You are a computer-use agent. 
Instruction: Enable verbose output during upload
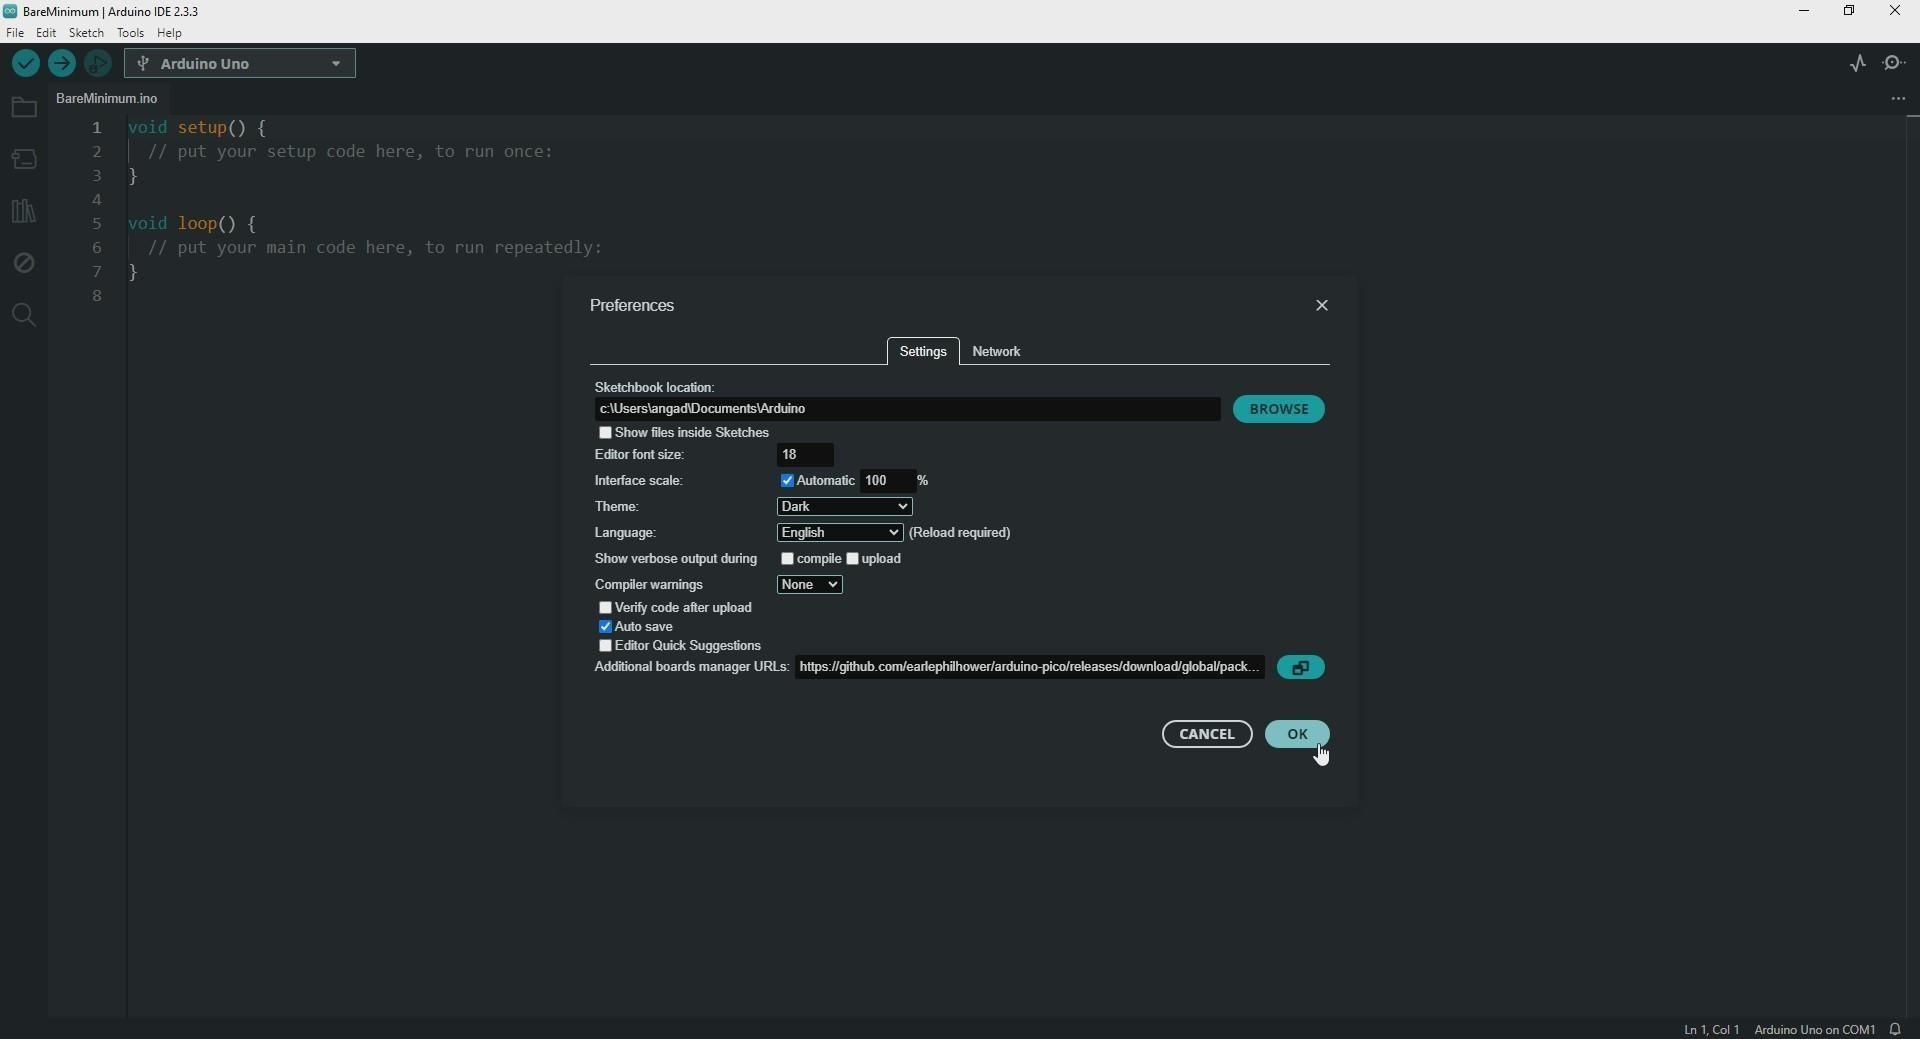click(853, 559)
